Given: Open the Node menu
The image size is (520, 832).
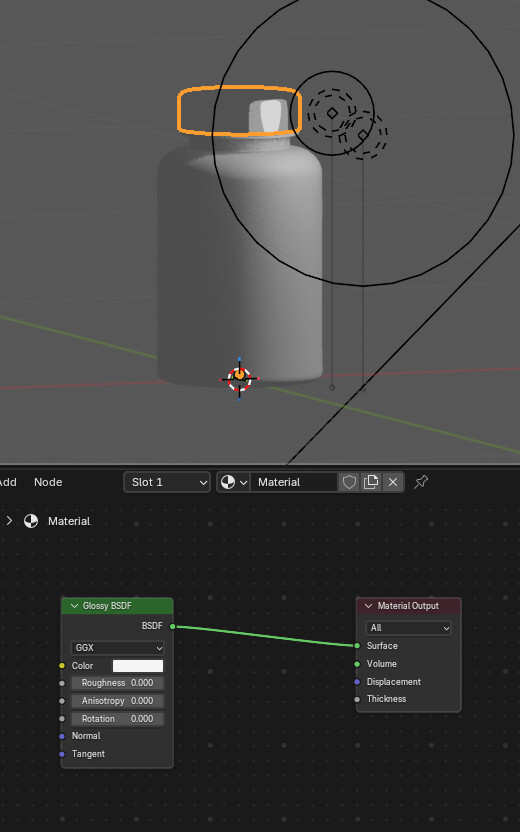Looking at the screenshot, I should [48, 482].
